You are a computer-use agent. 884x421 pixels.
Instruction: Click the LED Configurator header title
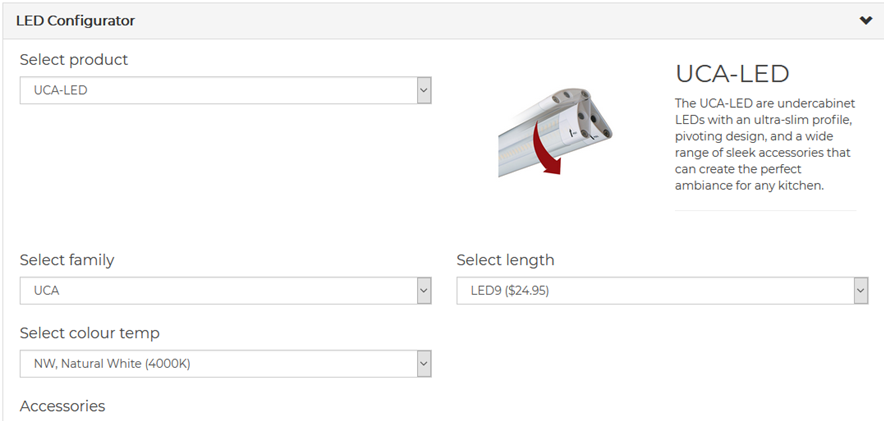point(75,21)
